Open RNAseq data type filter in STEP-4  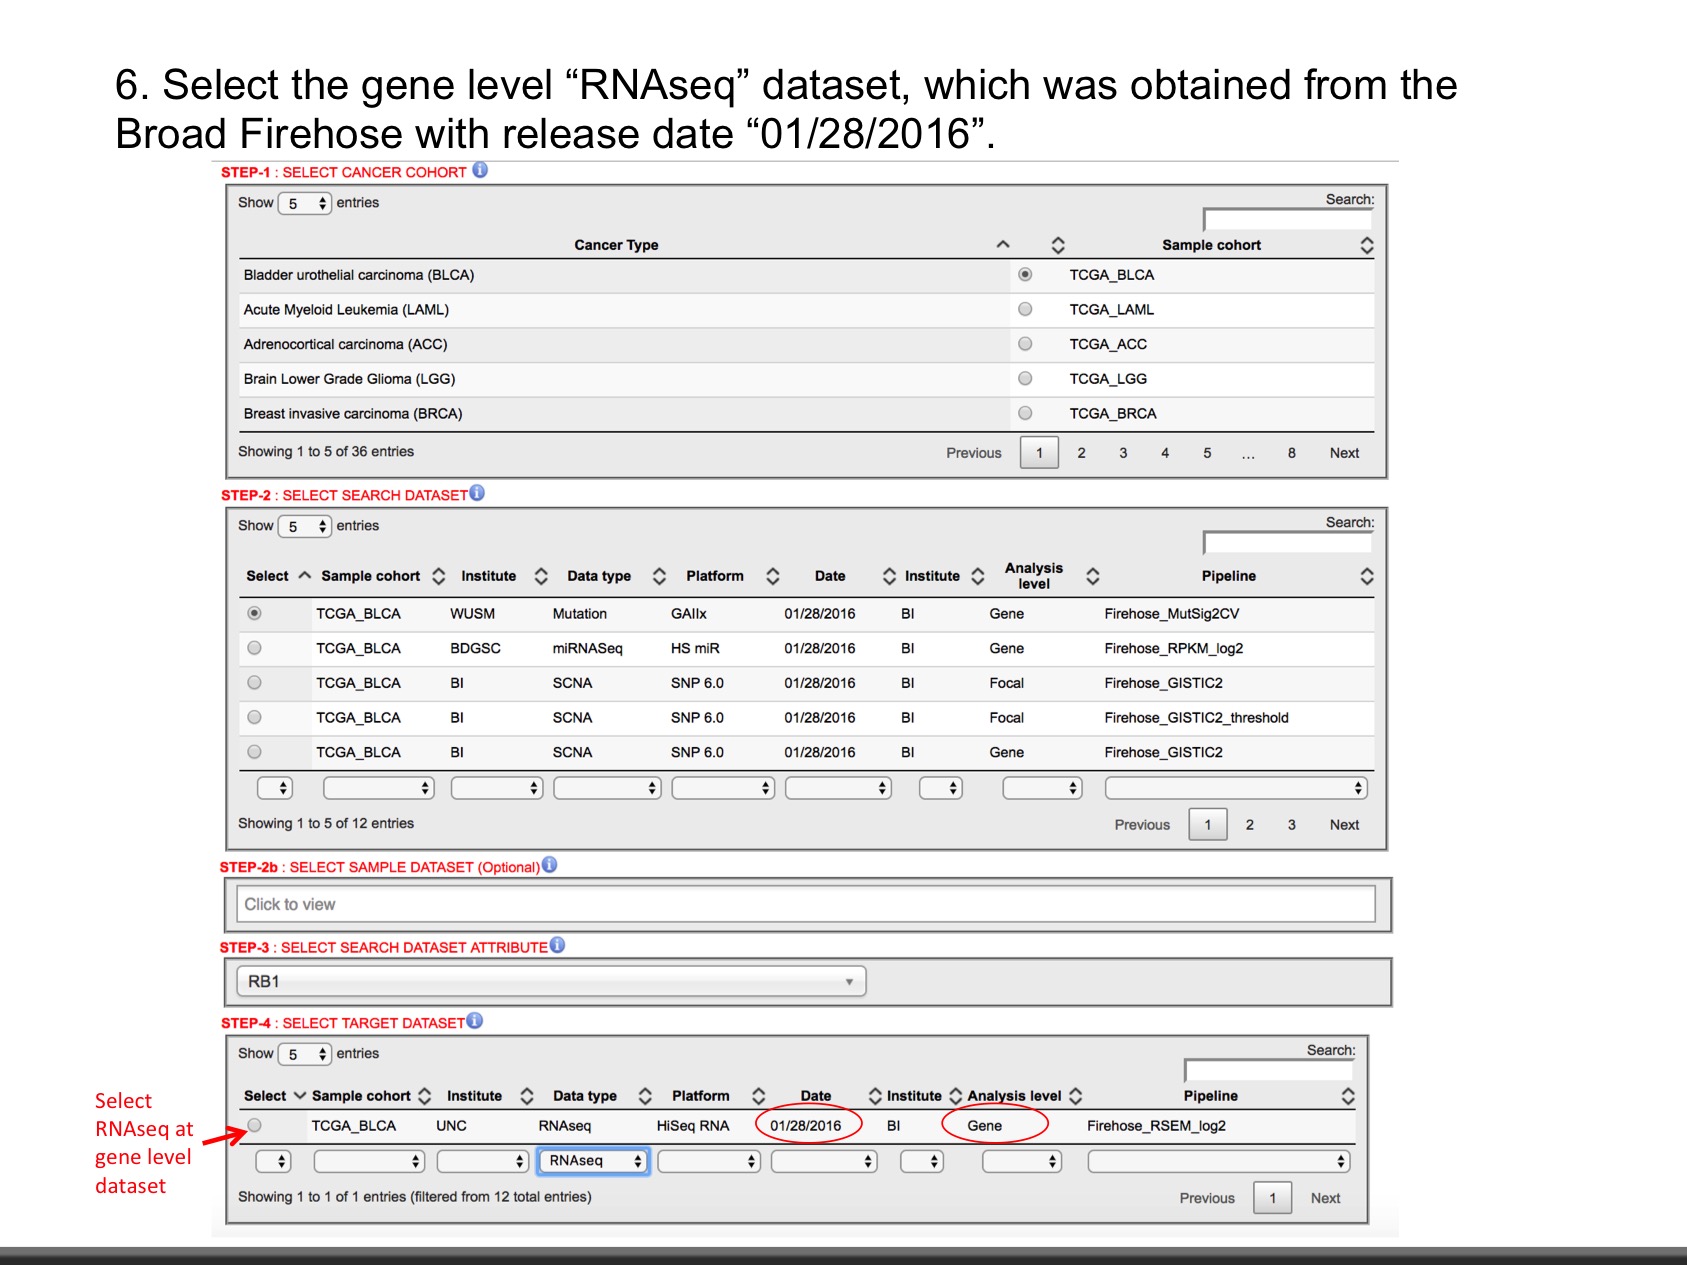tap(594, 1161)
